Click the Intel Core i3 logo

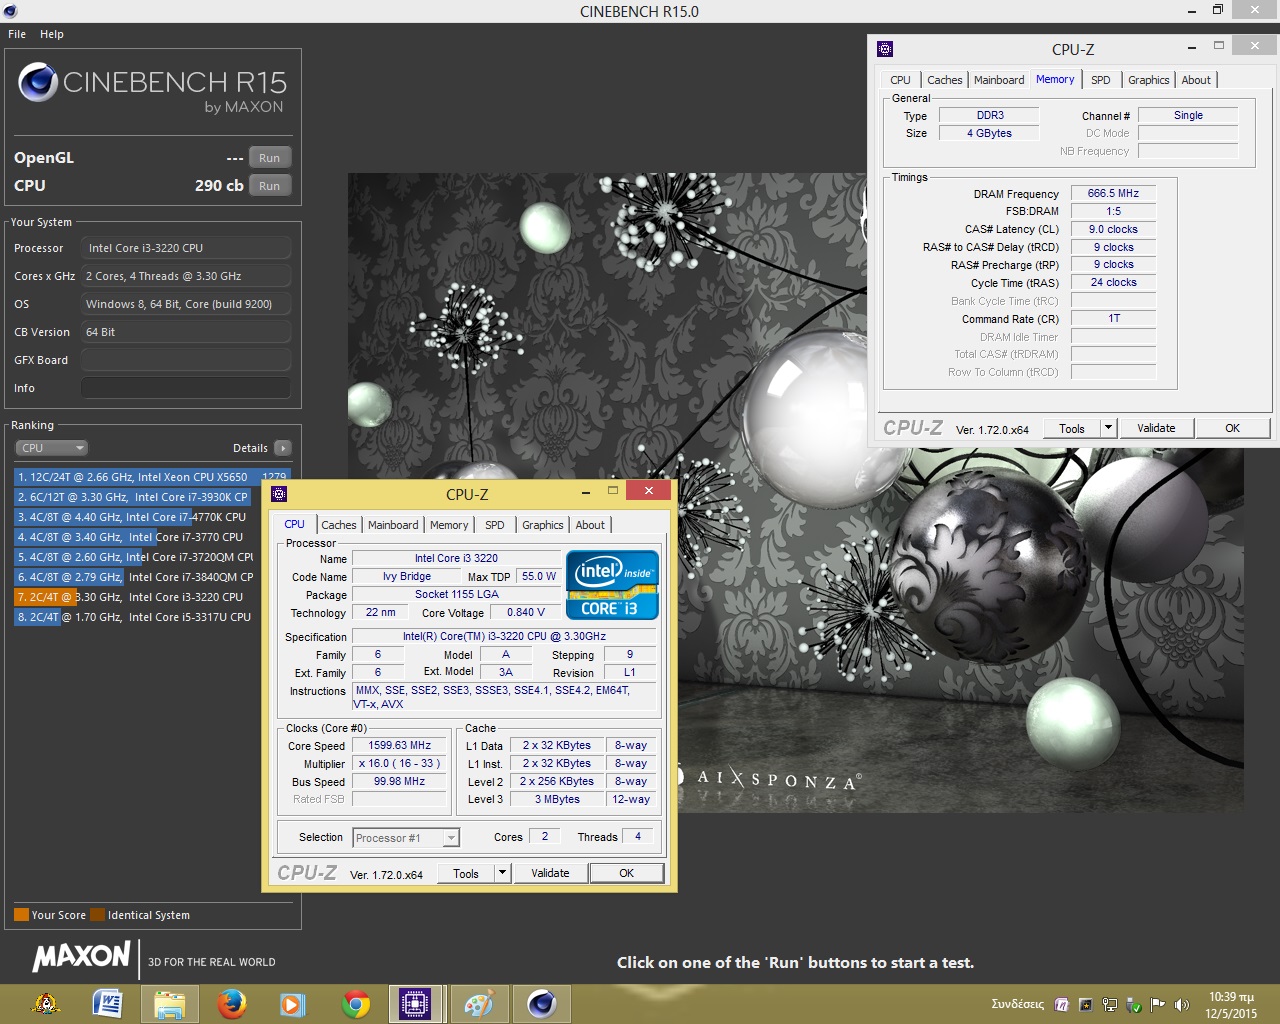612,584
